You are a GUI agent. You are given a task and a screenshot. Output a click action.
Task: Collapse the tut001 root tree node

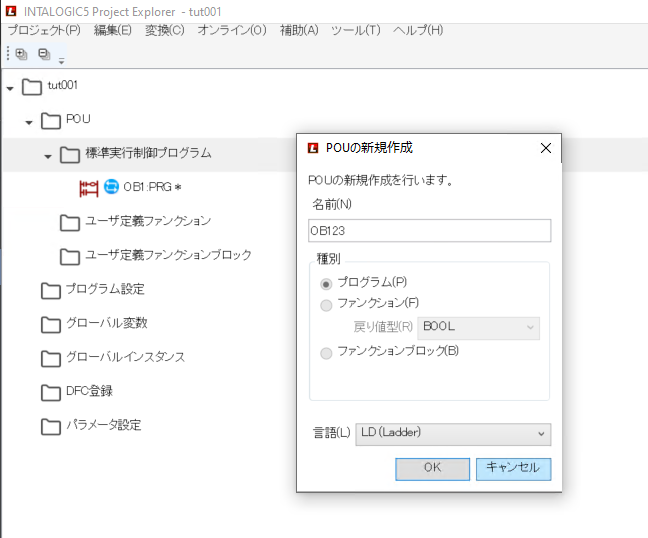coord(10,87)
